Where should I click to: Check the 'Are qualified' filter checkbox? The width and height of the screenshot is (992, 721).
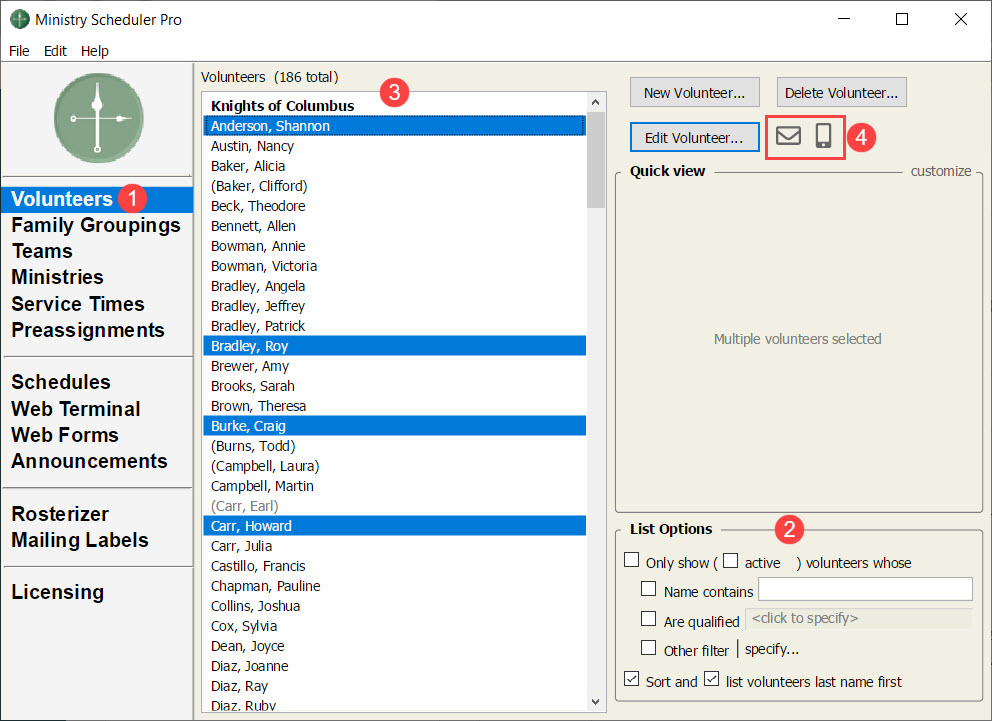coord(649,619)
